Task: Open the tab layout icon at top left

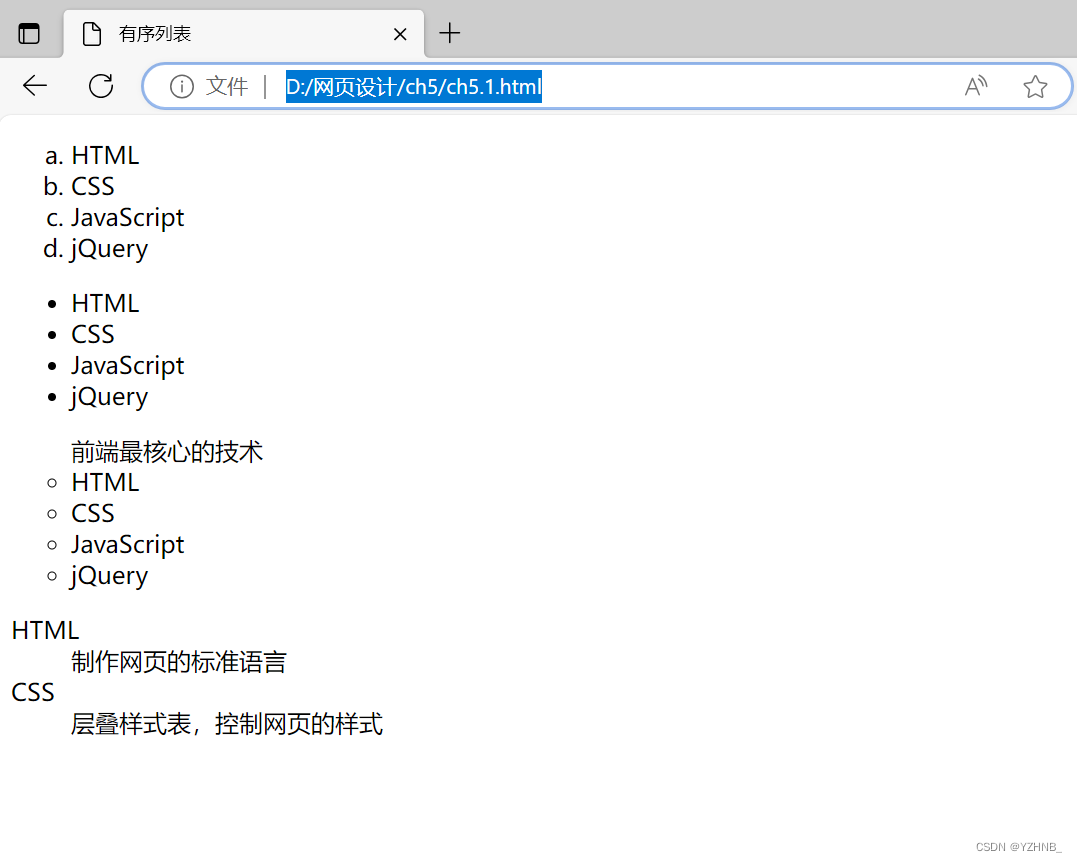Action: coord(30,33)
